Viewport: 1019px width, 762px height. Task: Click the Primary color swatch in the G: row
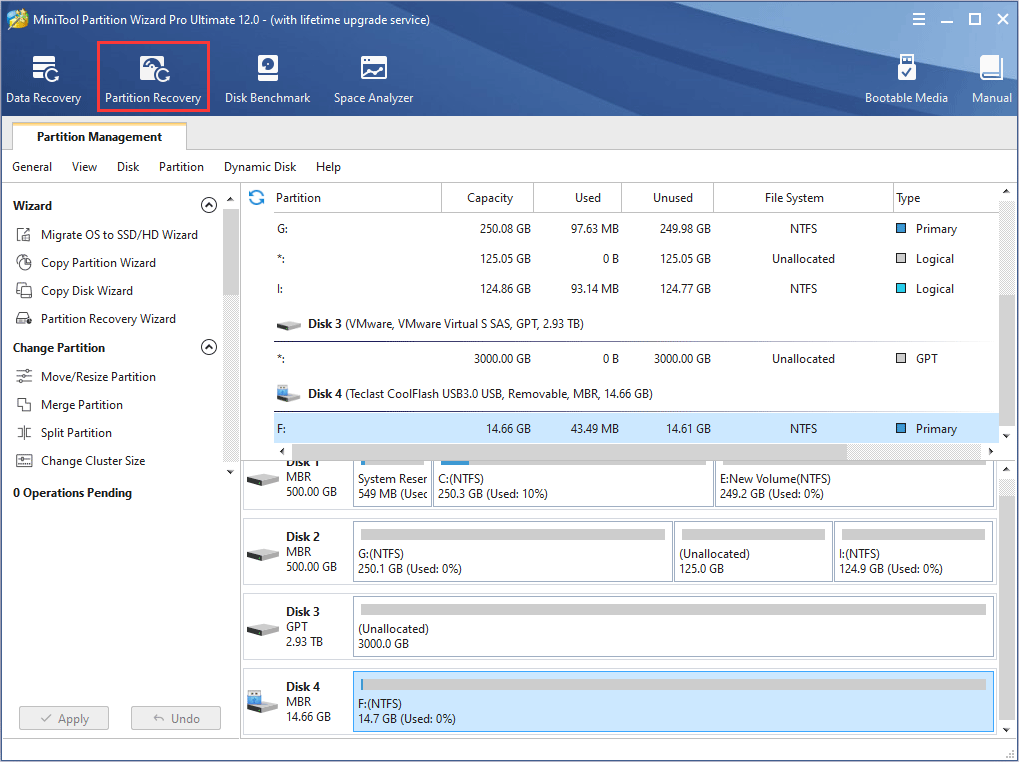pos(901,228)
